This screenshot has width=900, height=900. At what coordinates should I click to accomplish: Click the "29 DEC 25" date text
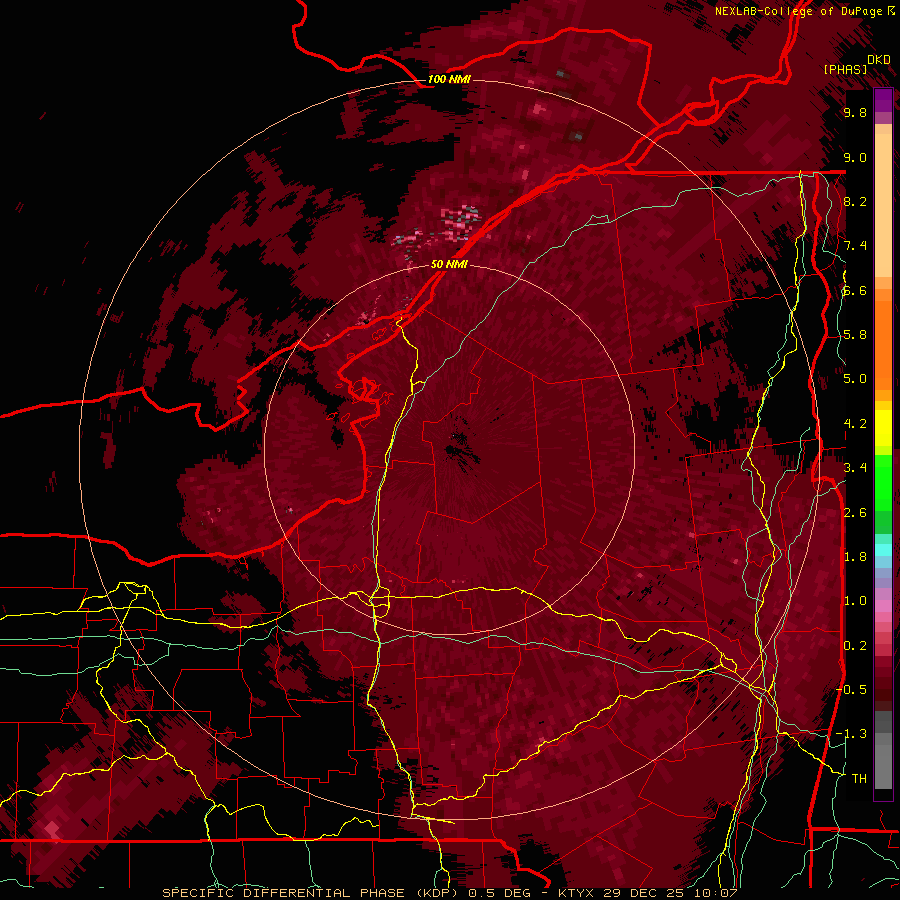click(x=645, y=893)
